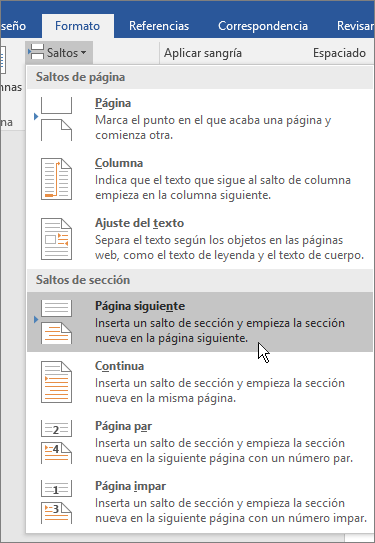
Task: Click the Página par icon
Action: (56, 442)
